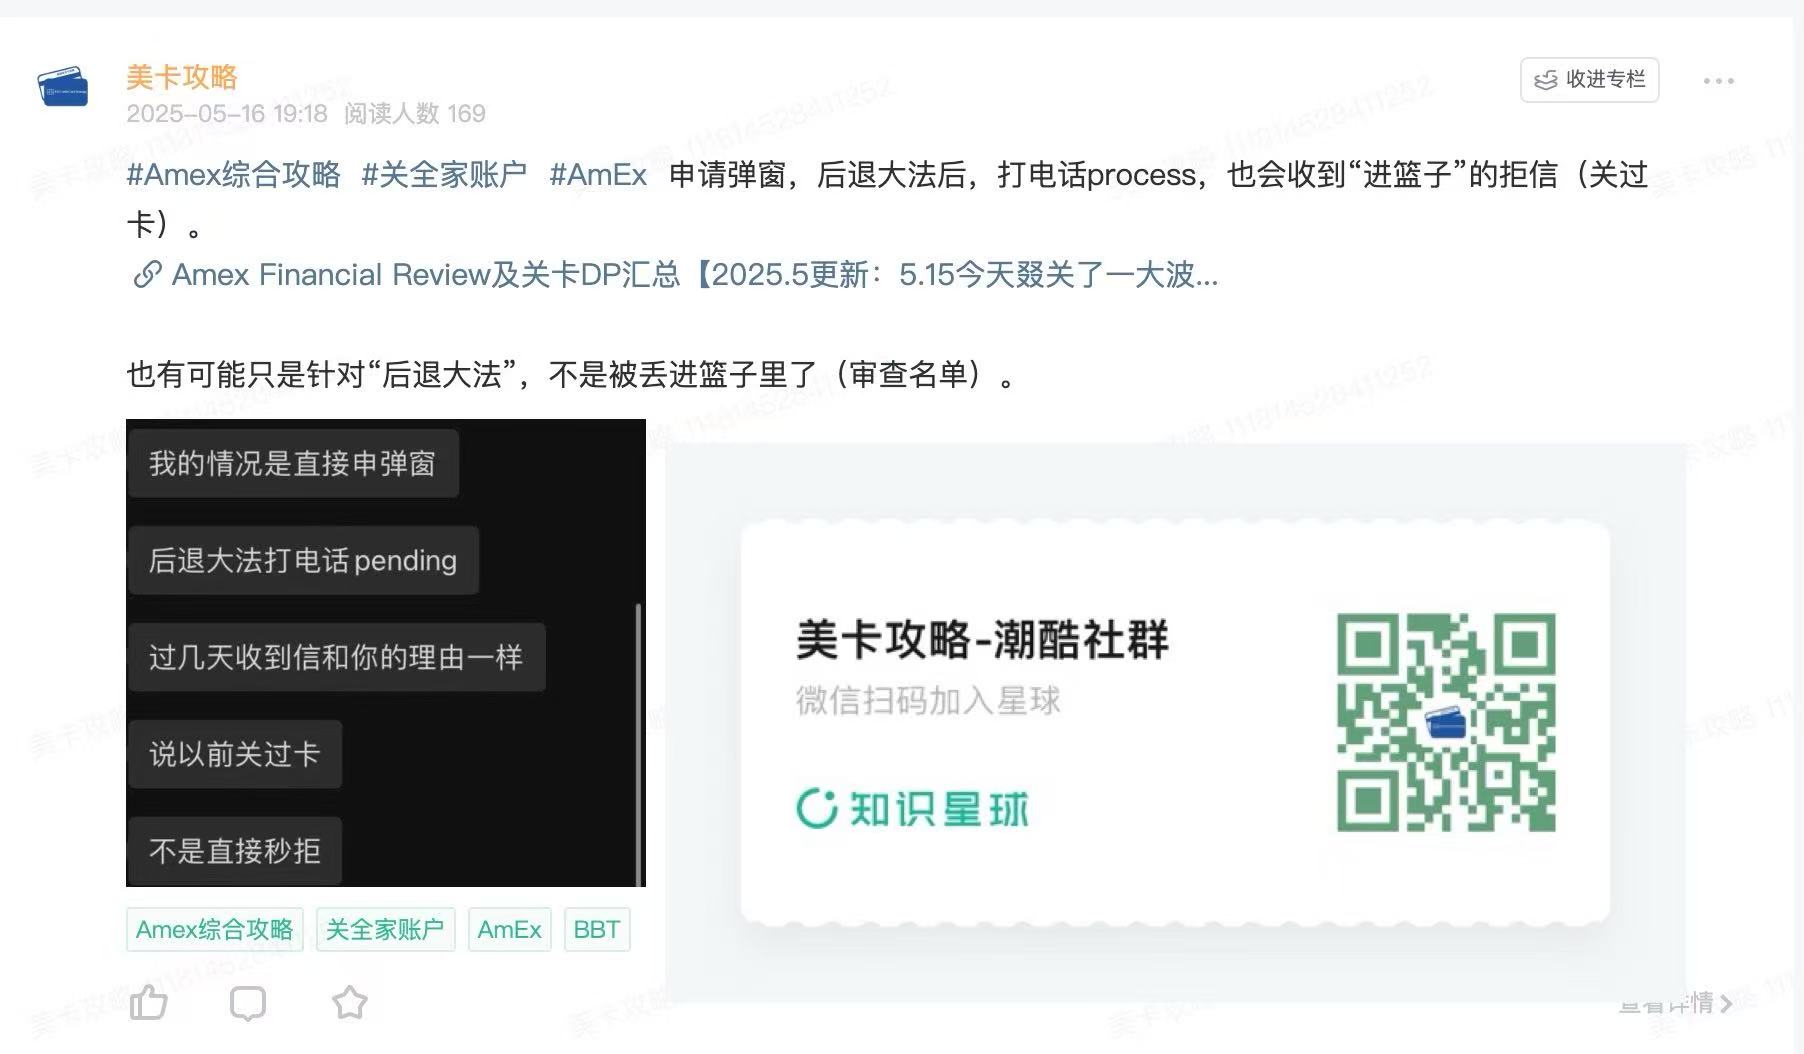Viewport: 1804px width, 1054px height.
Task: Click the #Amex综合攻略 hashtag in post text
Action: (233, 175)
